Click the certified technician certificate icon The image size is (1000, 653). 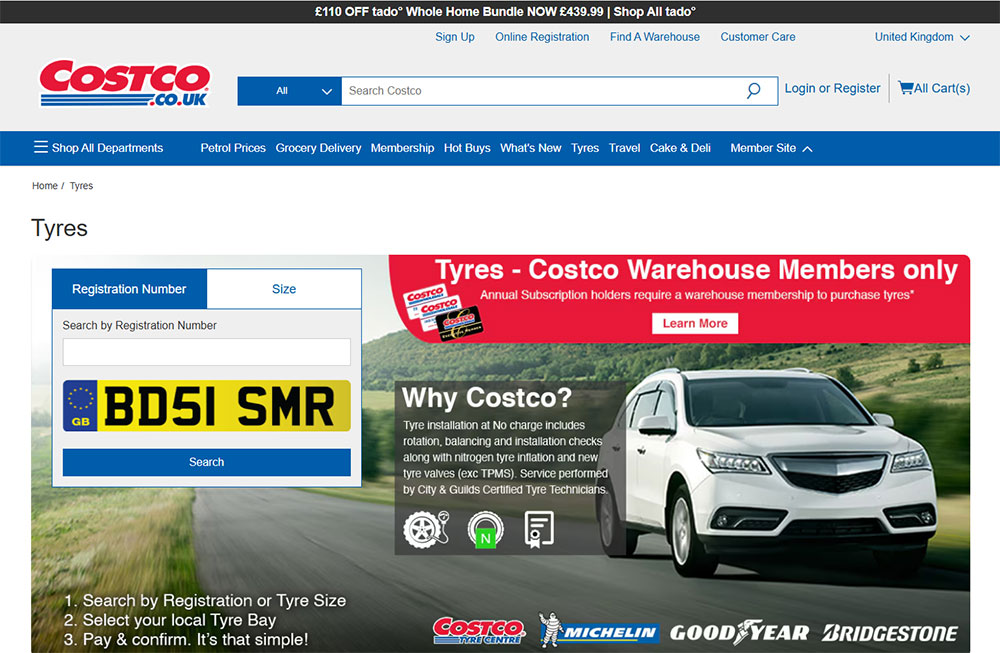[x=539, y=529]
